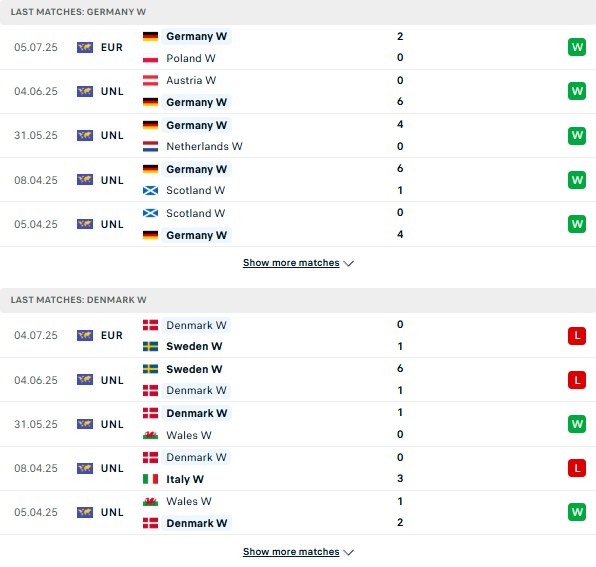
Task: Click the red L badge for Denmark vs Italy
Action: [x=577, y=468]
